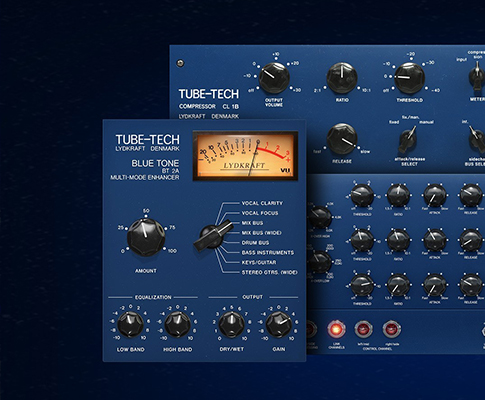485x400 pixels.
Task: Toggle the METER input/compression switch
Action: 477,76
